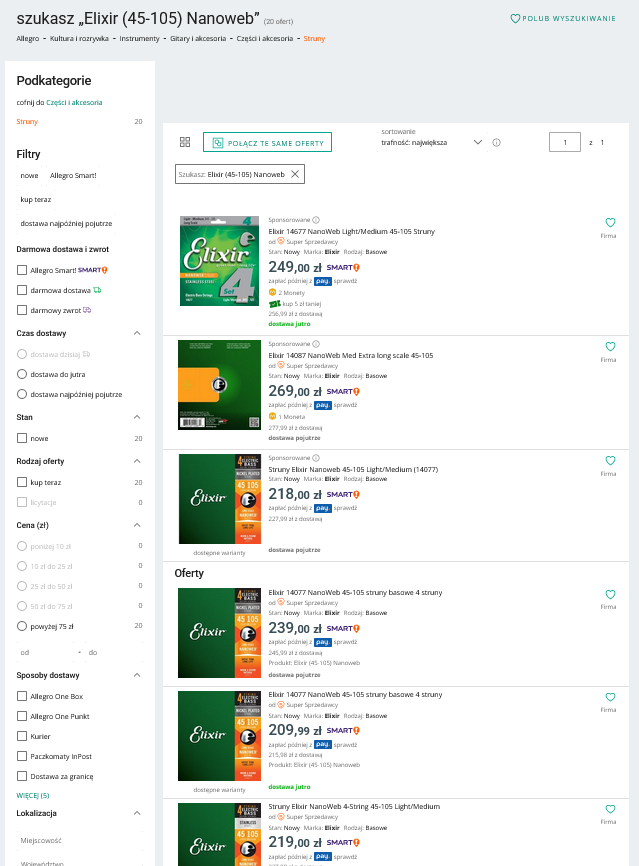Click heart icon on the 209,99 zł offer
The width and height of the screenshot is (639, 866).
pyautogui.click(x=610, y=697)
